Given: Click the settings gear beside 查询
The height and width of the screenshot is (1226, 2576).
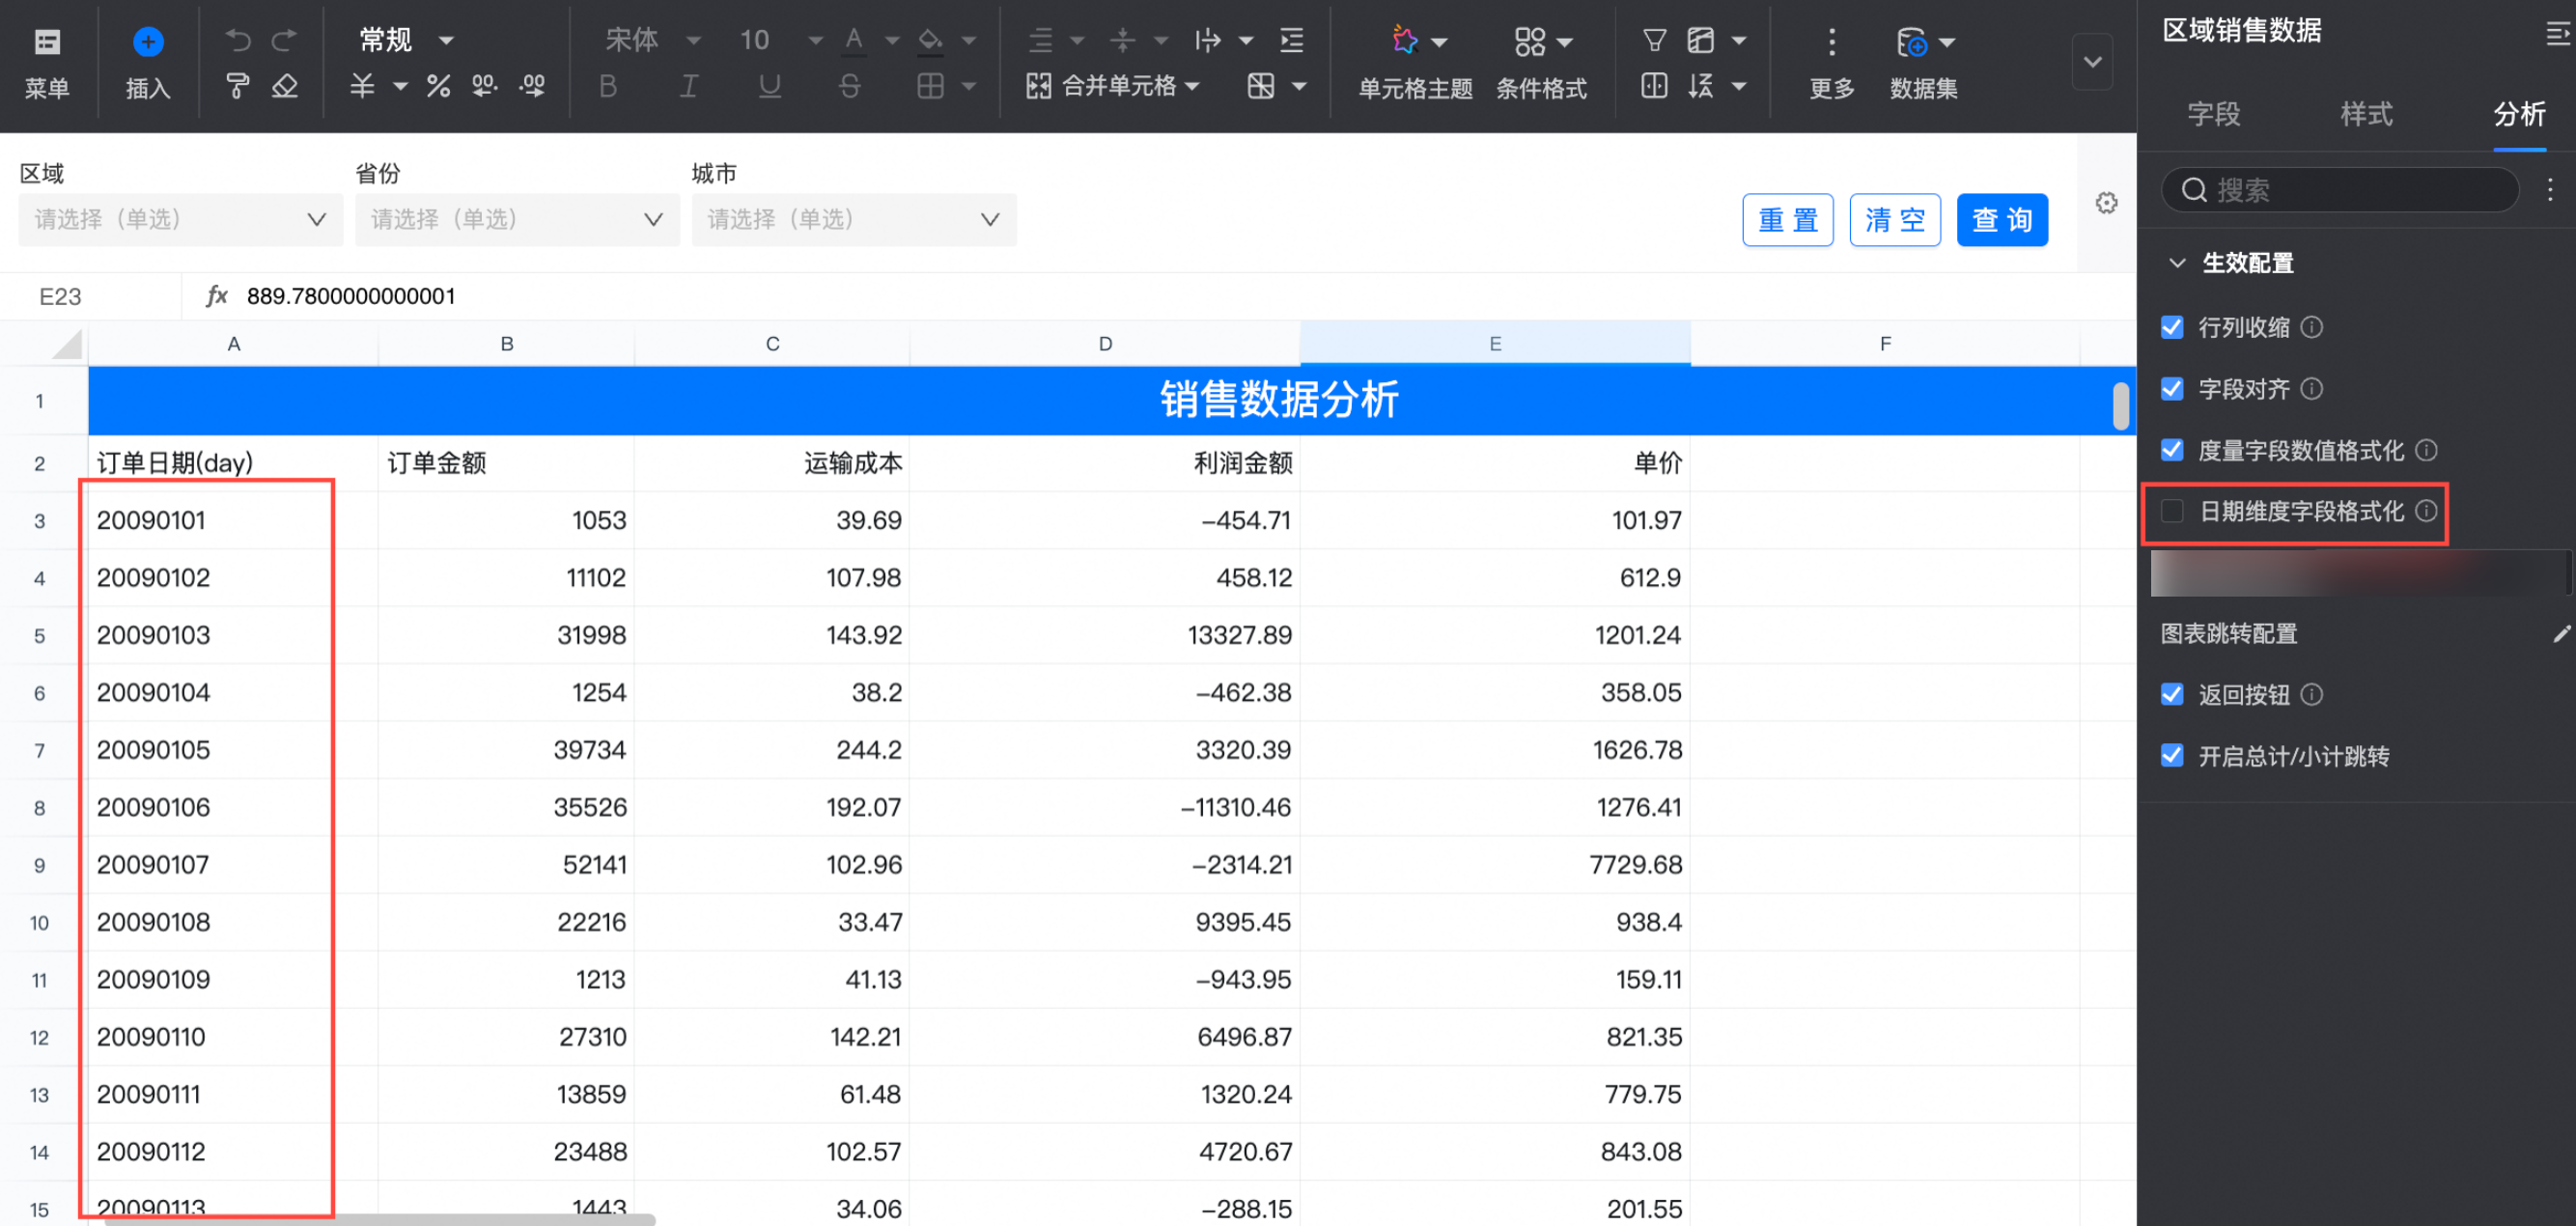Looking at the screenshot, I should 2106,203.
